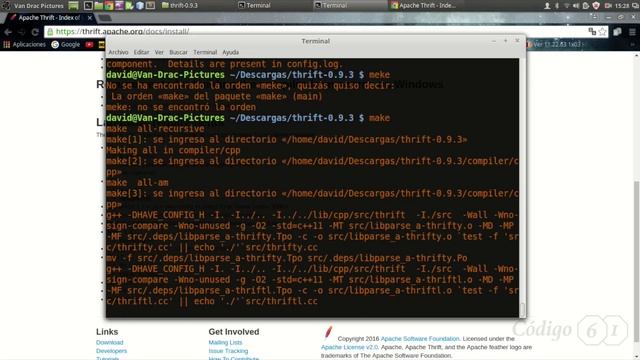Switch to the thrift-0.9.3 folder window
The image size is (640, 360).
(x=180, y=5)
